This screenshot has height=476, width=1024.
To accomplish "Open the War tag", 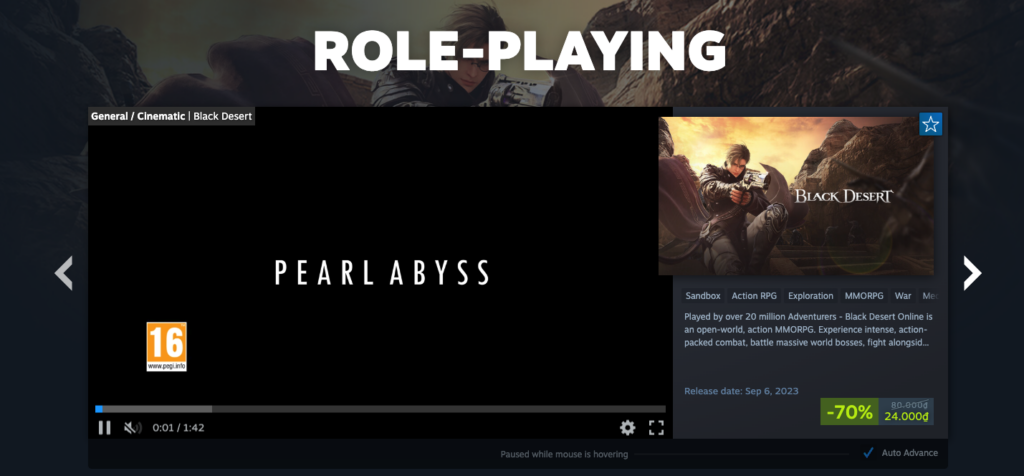I will 903,296.
